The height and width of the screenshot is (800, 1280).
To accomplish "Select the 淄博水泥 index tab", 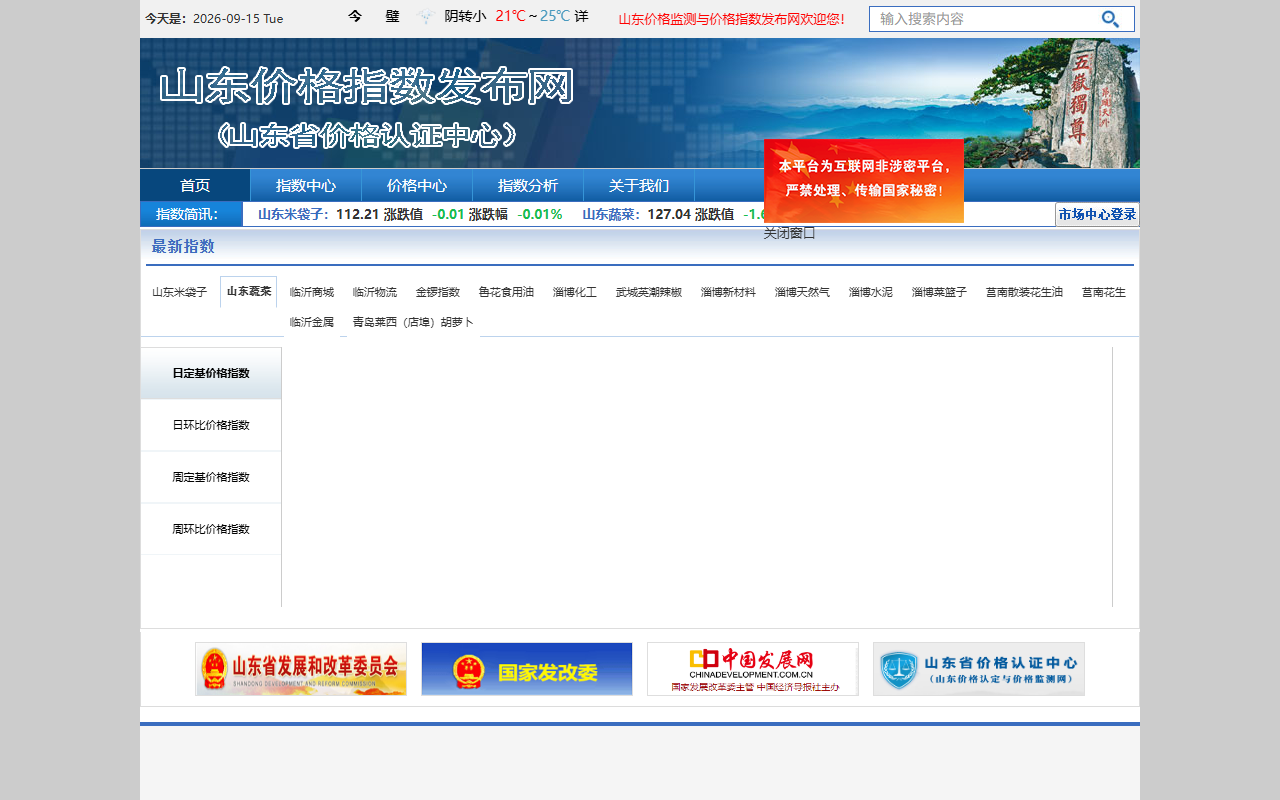I will [x=871, y=292].
